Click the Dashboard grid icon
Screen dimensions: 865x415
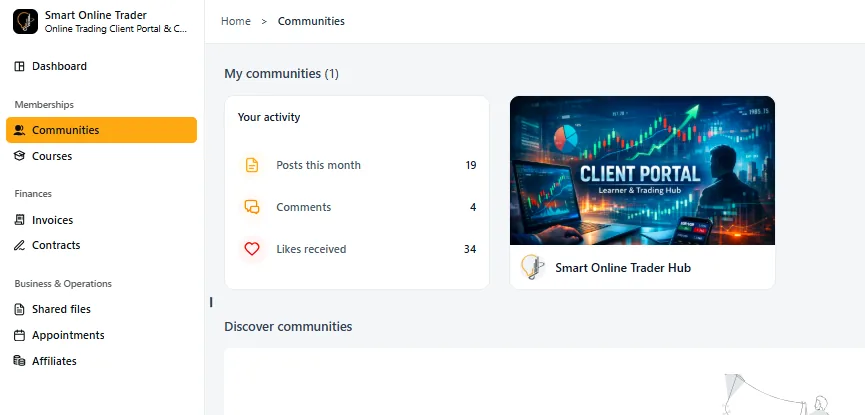[19, 66]
